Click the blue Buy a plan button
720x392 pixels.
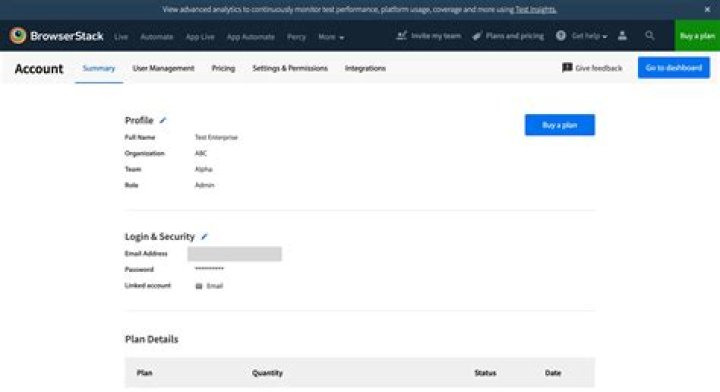(560, 125)
